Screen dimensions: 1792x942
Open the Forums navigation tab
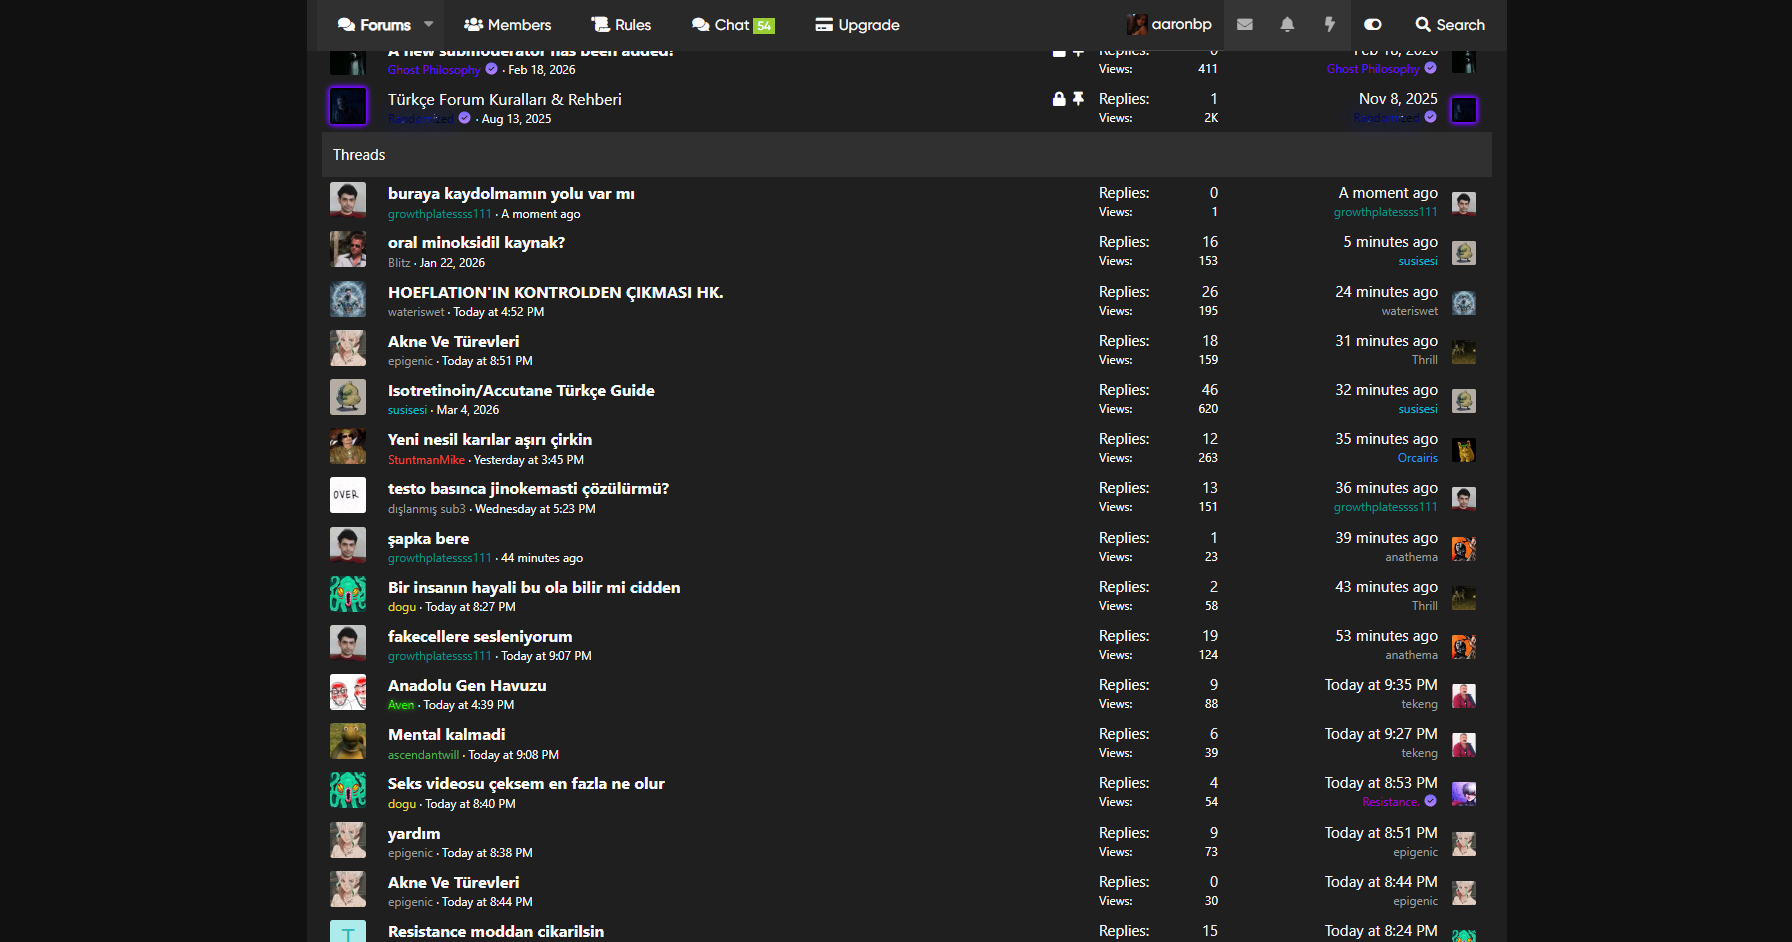[375, 25]
